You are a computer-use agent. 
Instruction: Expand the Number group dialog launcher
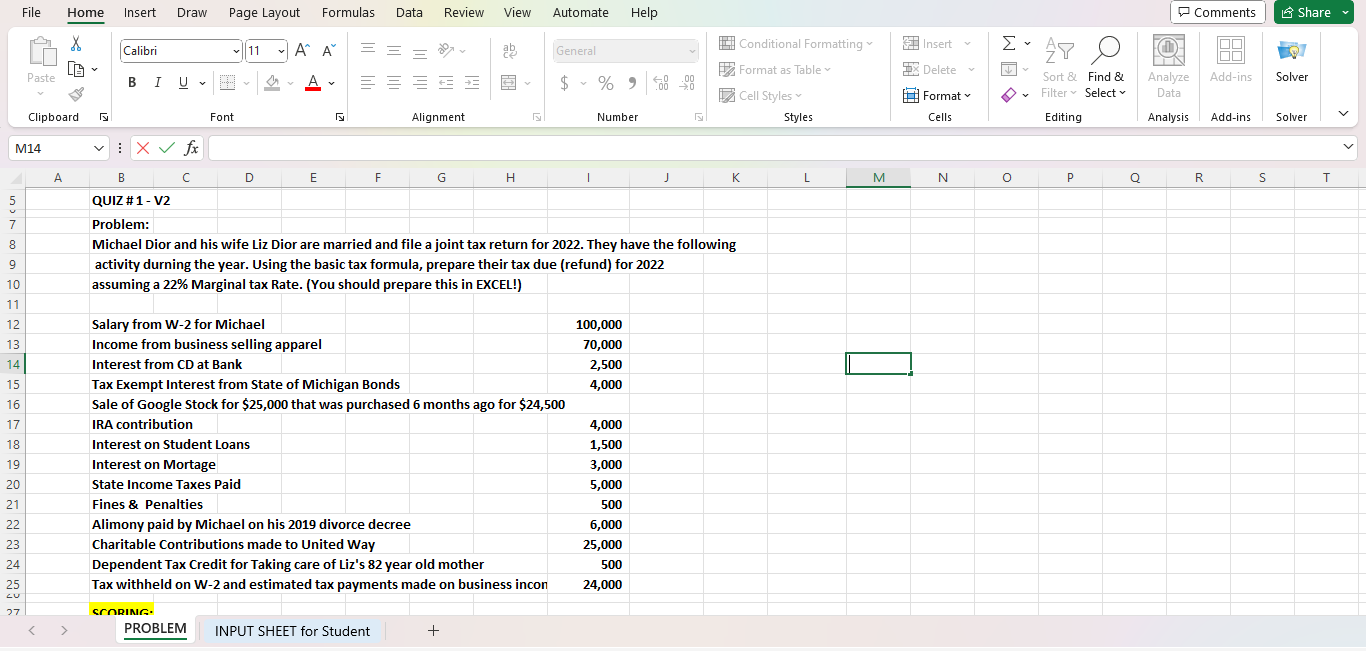click(699, 117)
